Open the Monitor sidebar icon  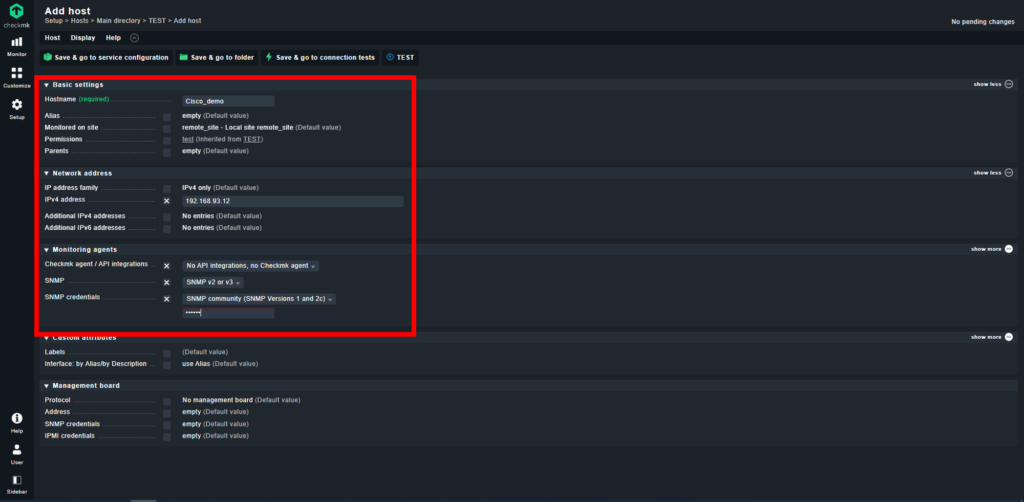point(17,42)
